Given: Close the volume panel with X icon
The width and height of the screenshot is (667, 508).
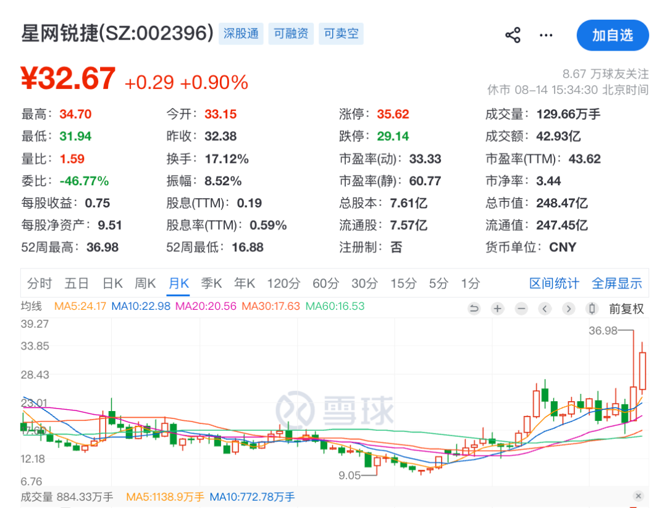Looking at the screenshot, I should point(638,496).
